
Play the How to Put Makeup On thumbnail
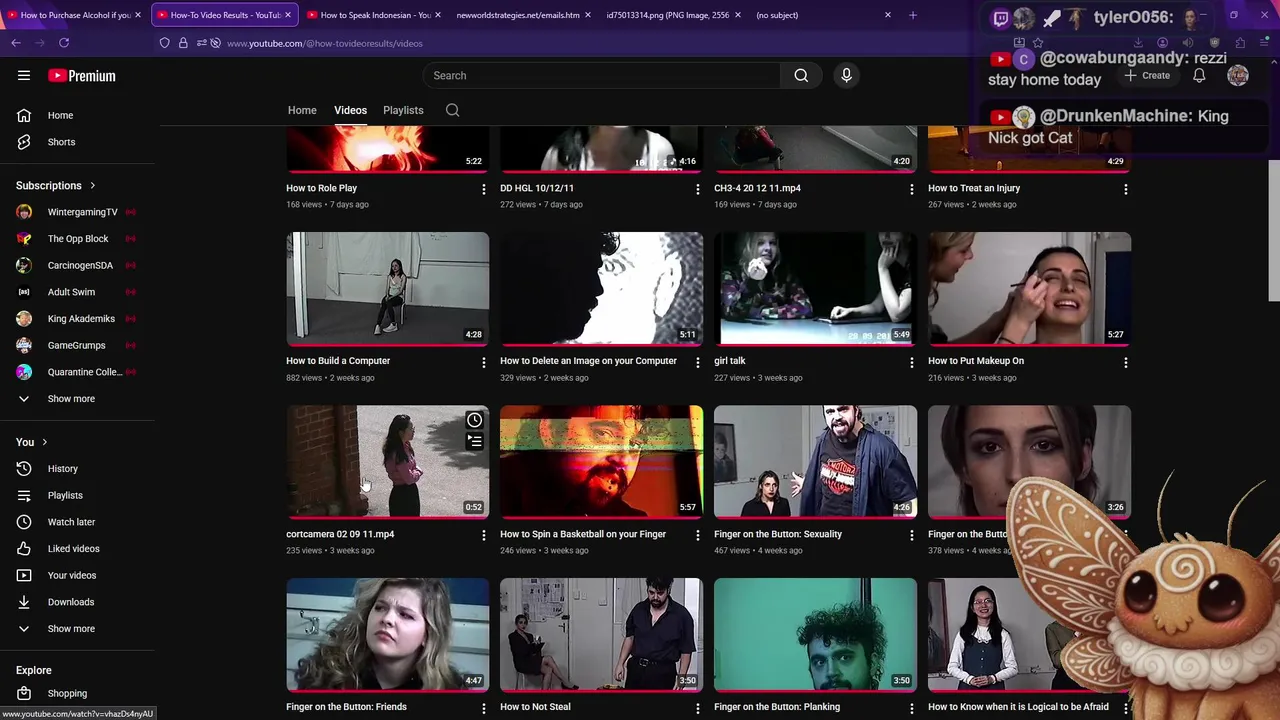coord(1029,289)
